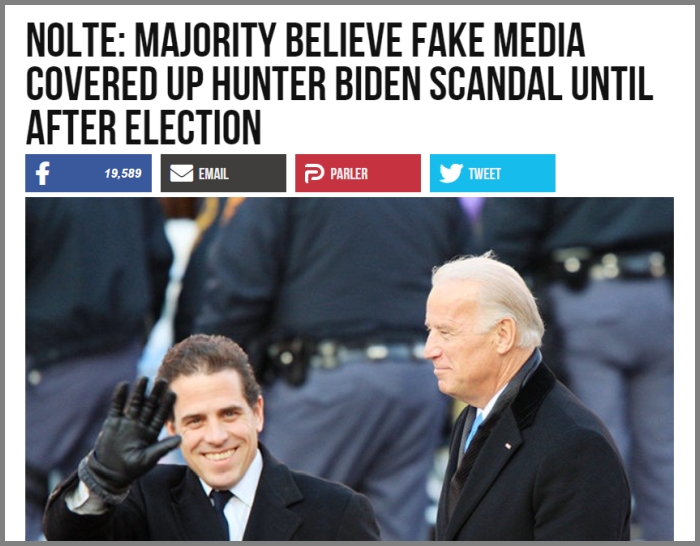Click the light blue Tweet share button

pyautogui.click(x=492, y=173)
